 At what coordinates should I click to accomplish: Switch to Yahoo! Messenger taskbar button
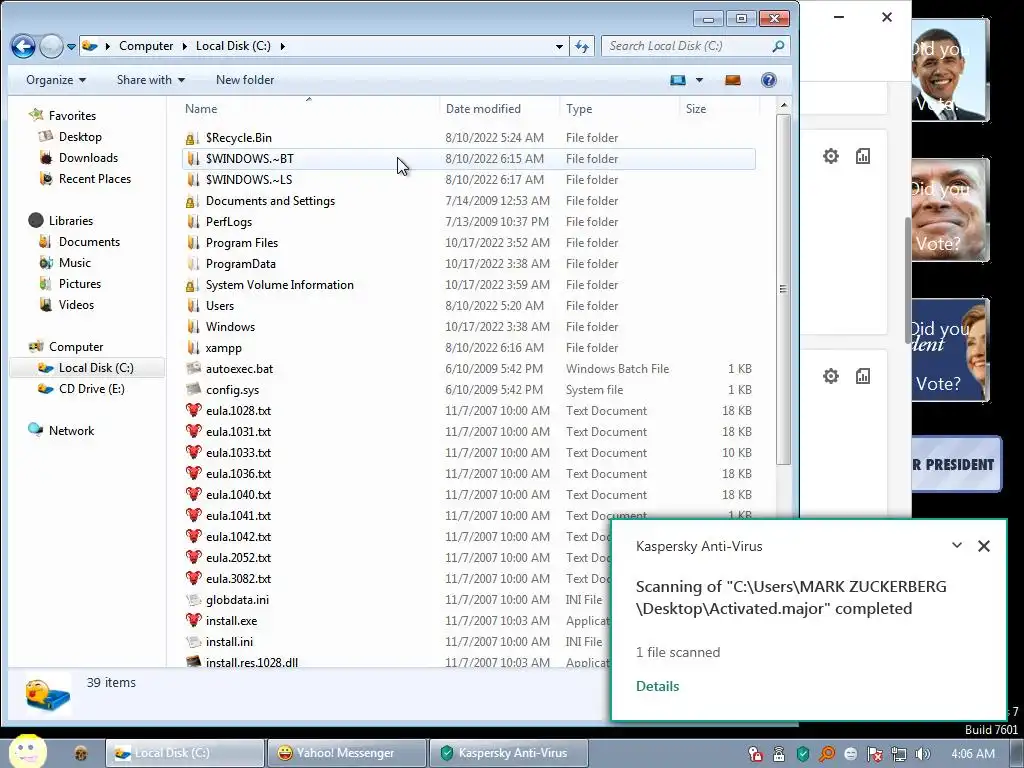pos(347,753)
